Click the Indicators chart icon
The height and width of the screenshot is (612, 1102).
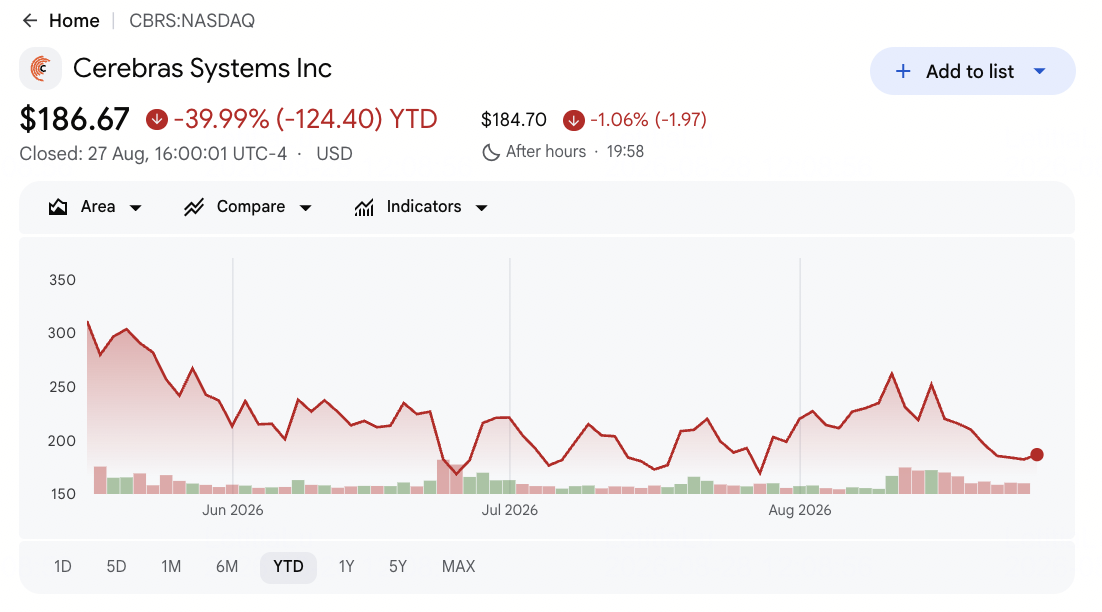364,207
